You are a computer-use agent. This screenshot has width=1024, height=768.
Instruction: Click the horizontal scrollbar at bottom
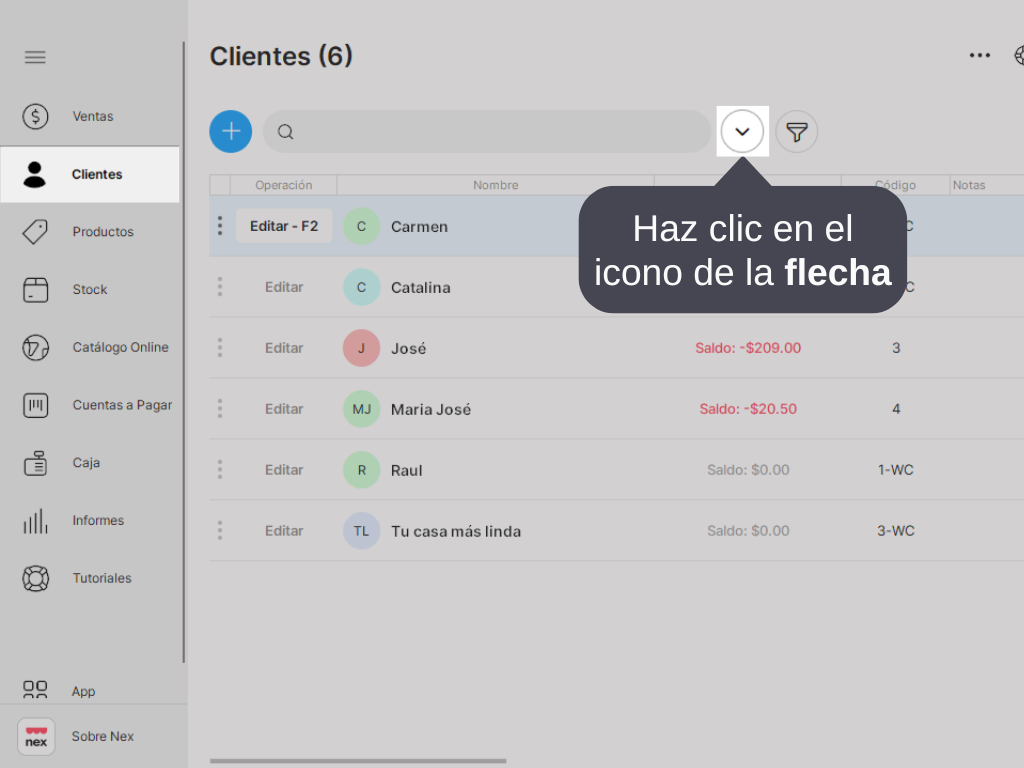pyautogui.click(x=358, y=761)
